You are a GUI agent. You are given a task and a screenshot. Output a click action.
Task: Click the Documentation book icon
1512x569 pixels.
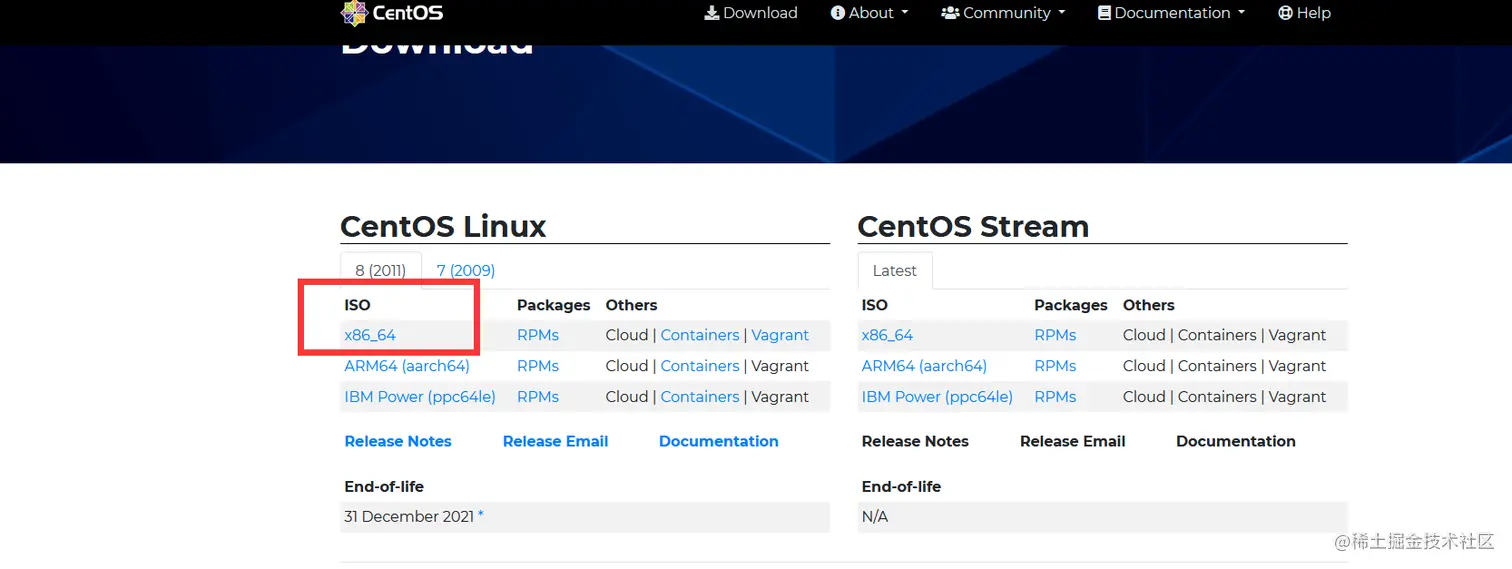[1104, 13]
